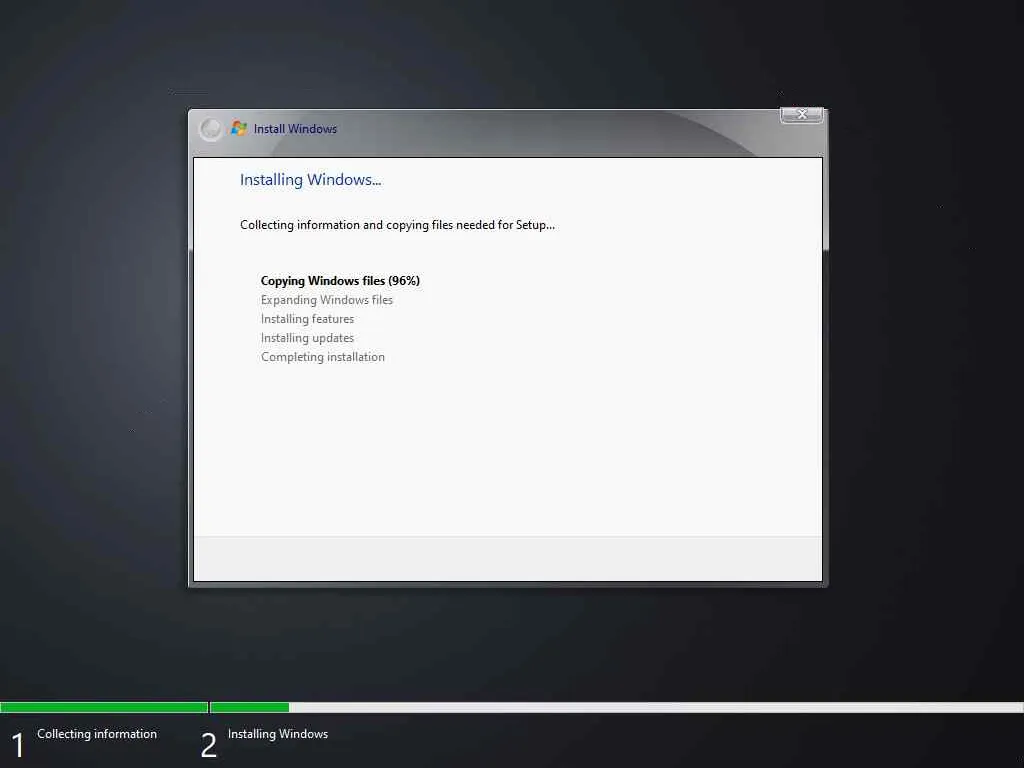1024x768 pixels.
Task: Close the Install Windows dialog
Action: click(801, 115)
